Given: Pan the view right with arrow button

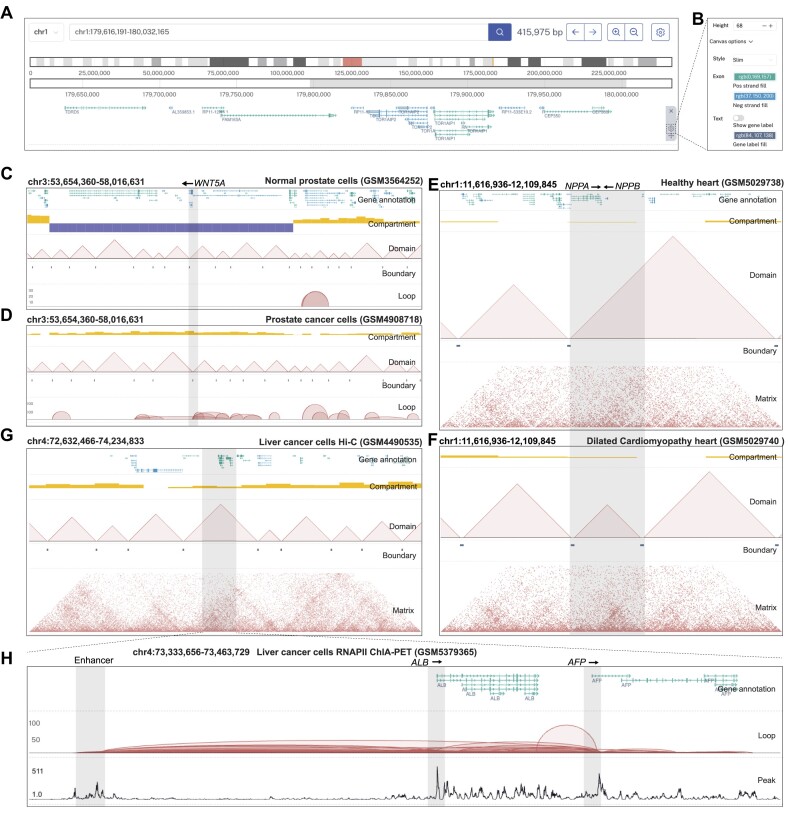Looking at the screenshot, I should pyautogui.click(x=593, y=32).
